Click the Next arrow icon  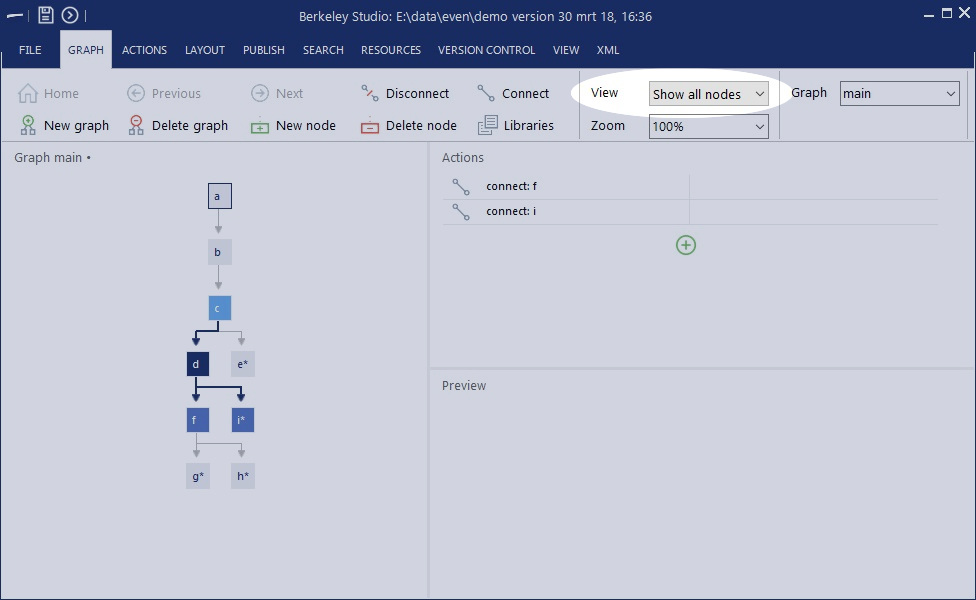pyautogui.click(x=260, y=93)
